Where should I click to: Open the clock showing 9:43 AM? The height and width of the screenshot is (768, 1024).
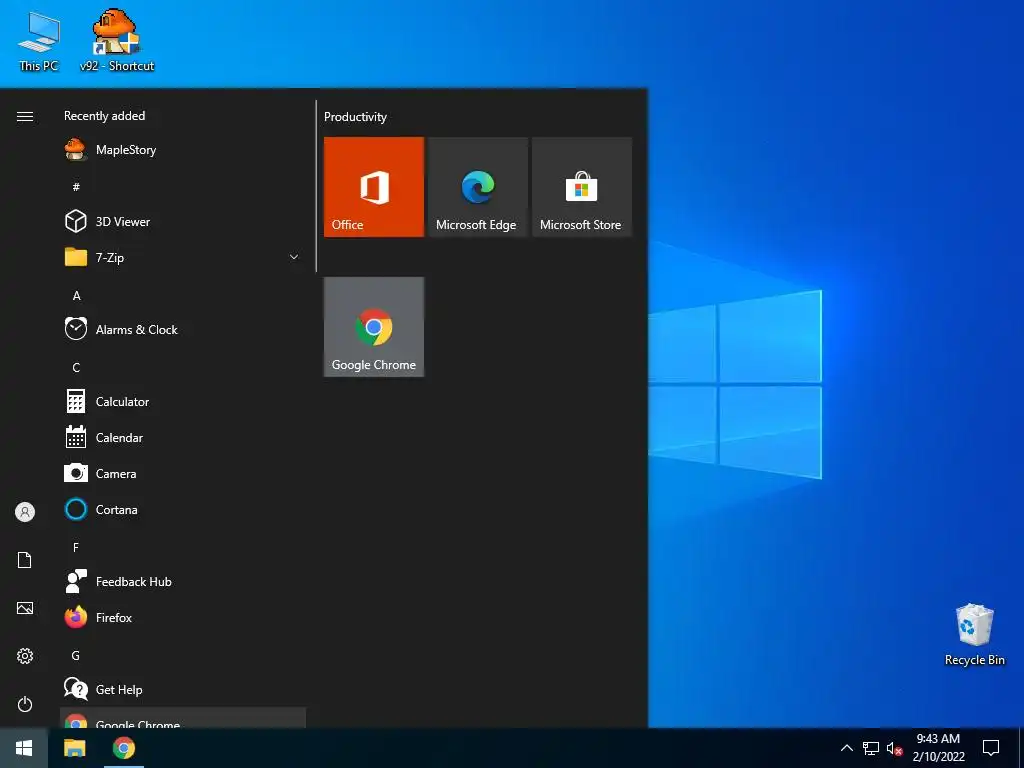point(938,748)
